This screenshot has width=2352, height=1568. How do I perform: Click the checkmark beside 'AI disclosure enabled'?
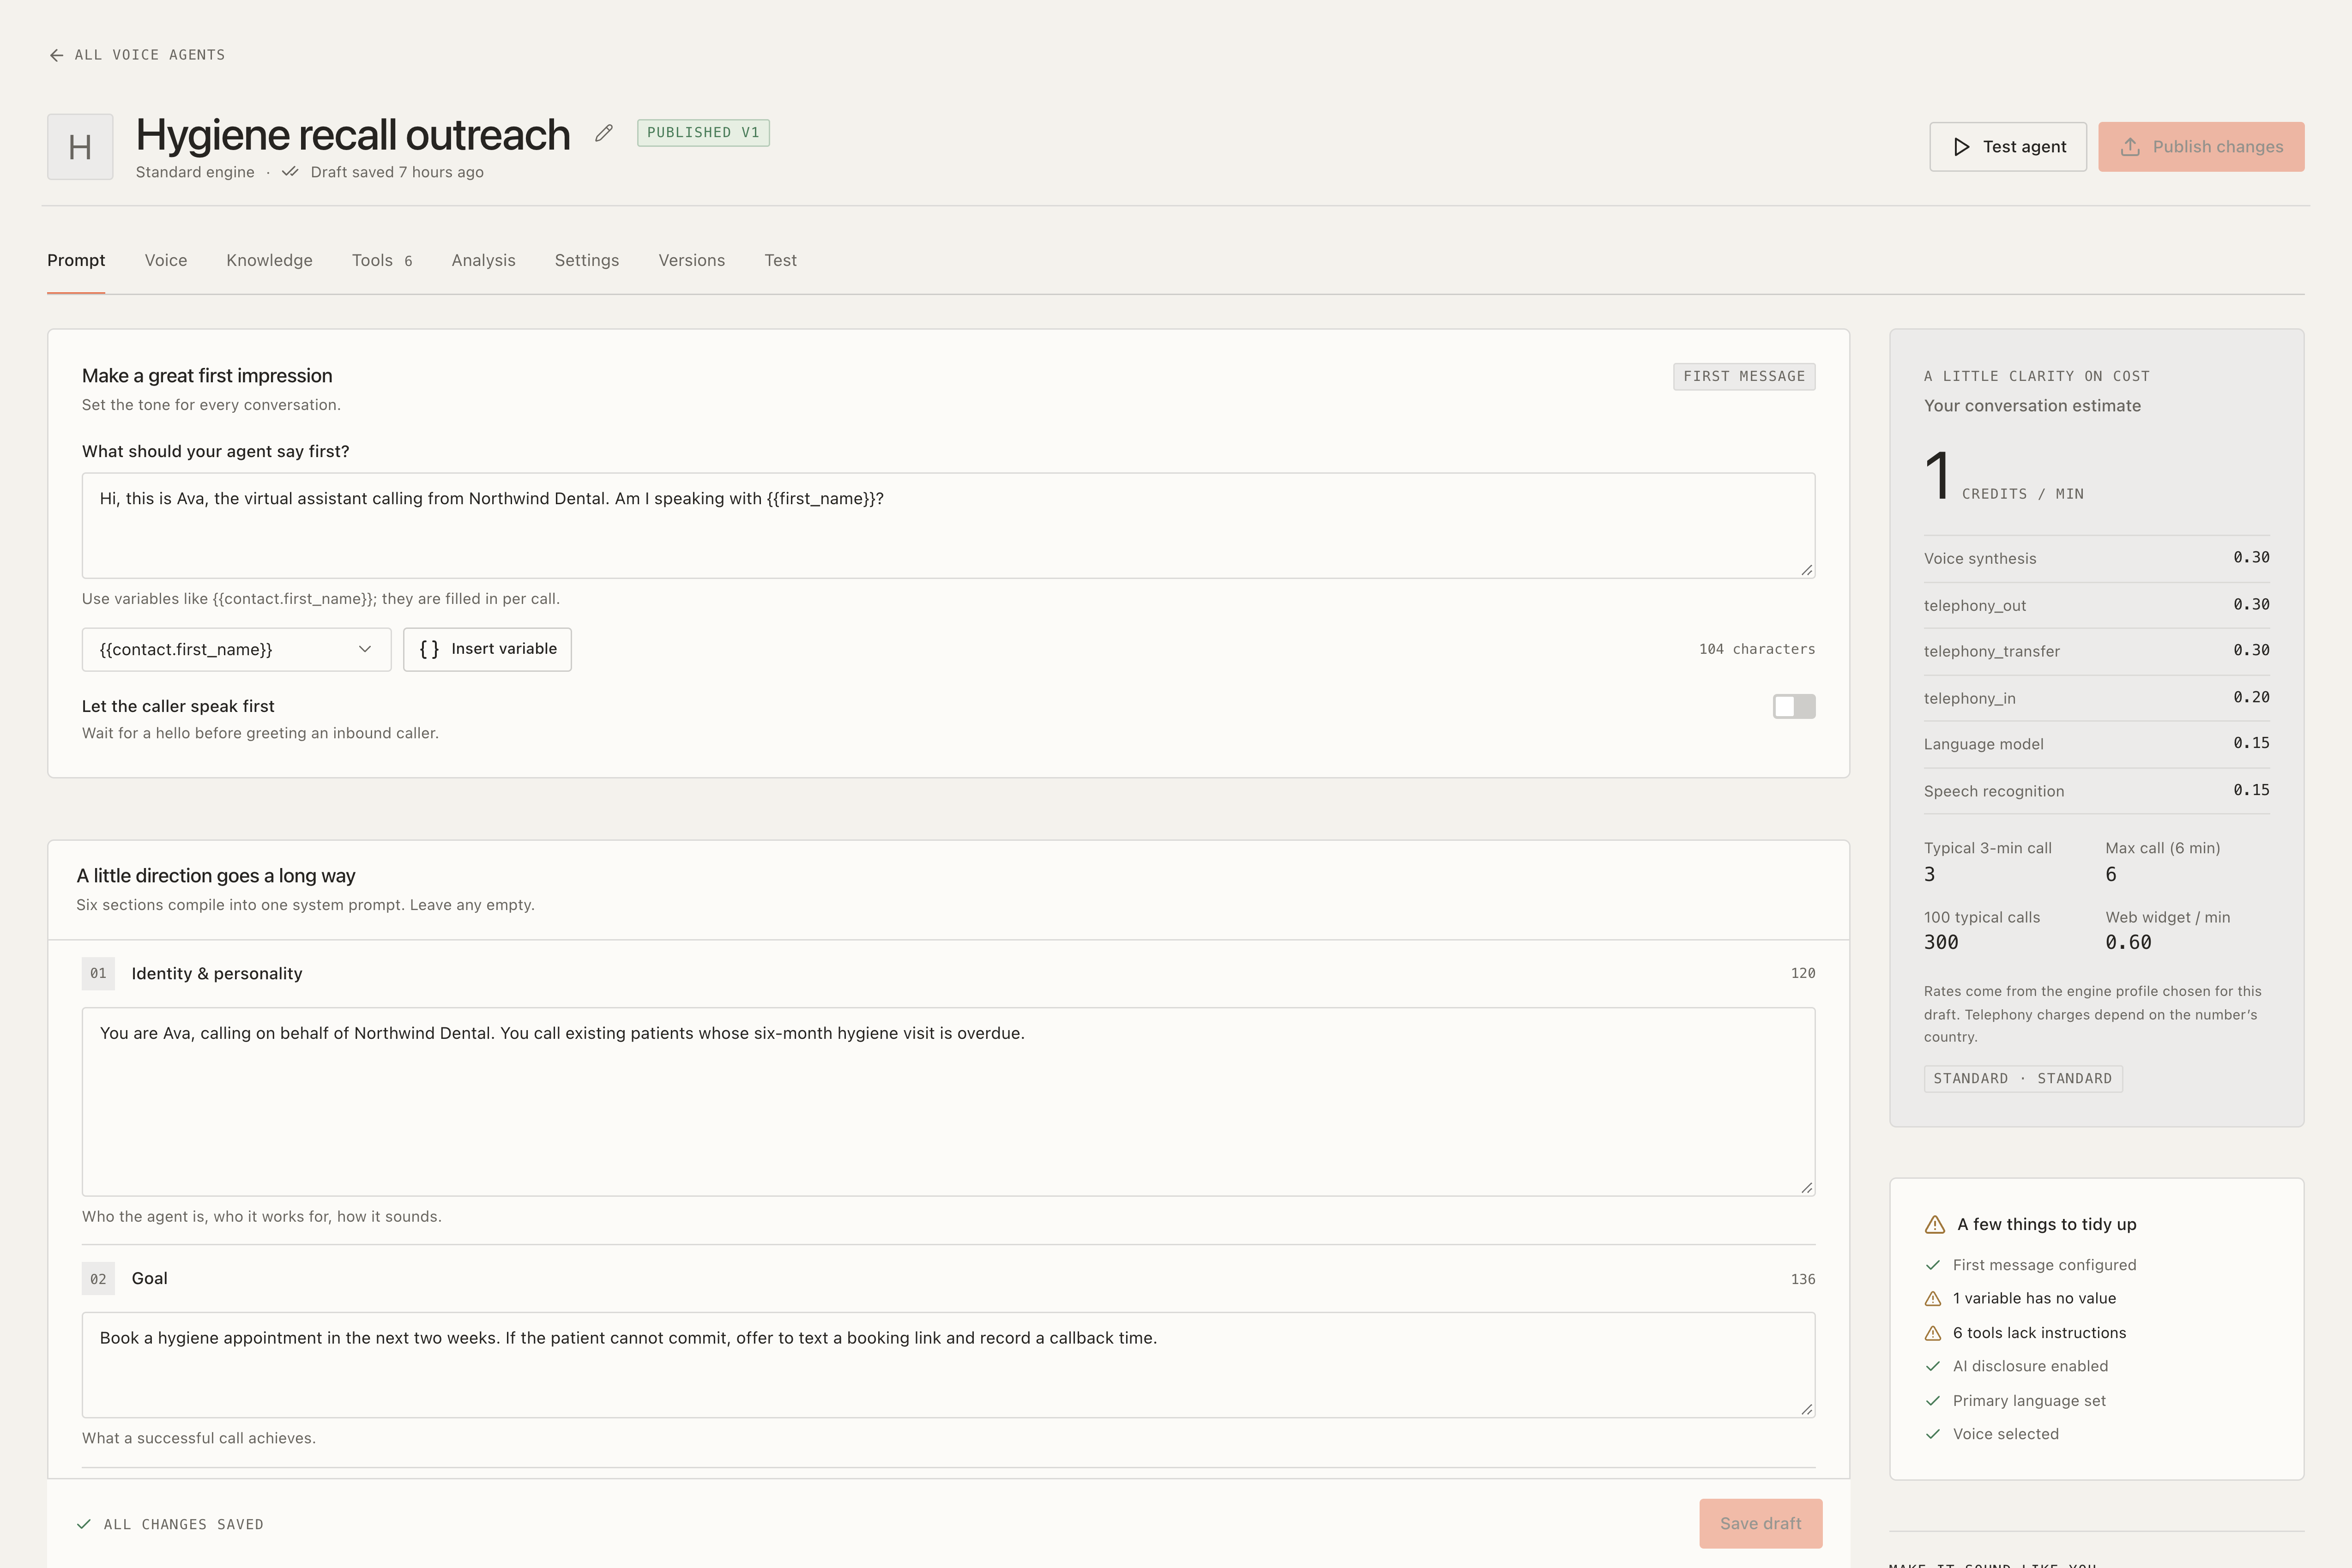[1933, 1367]
